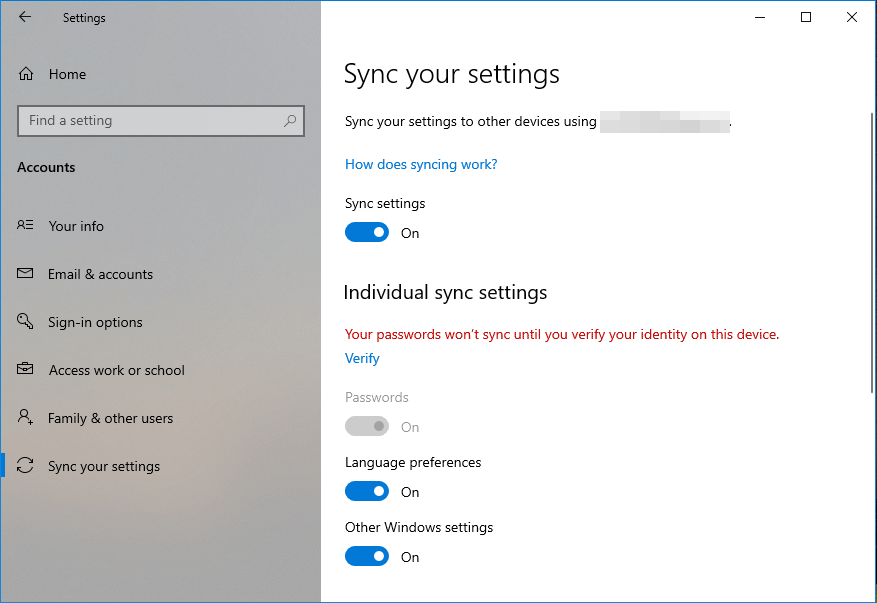Select Sync your settings in sidebar
877x603 pixels.
104,467
